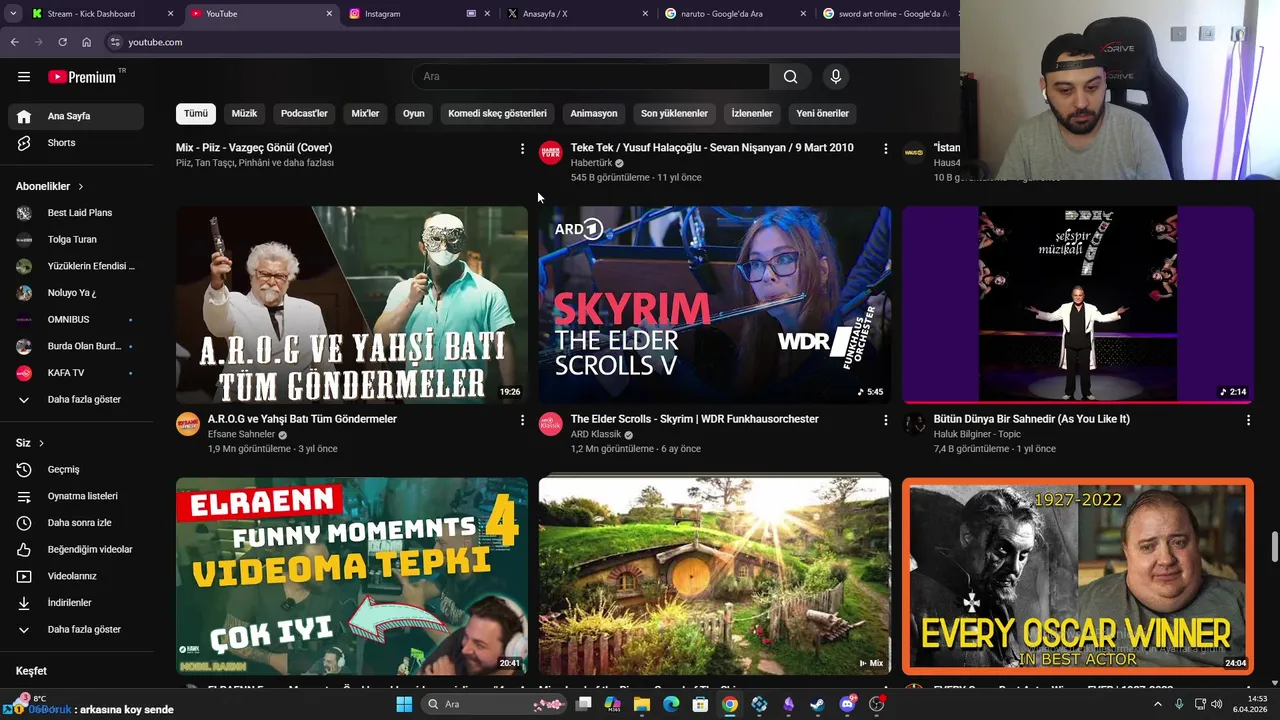Open Haluk Bilginer - Topic channel

point(977,435)
